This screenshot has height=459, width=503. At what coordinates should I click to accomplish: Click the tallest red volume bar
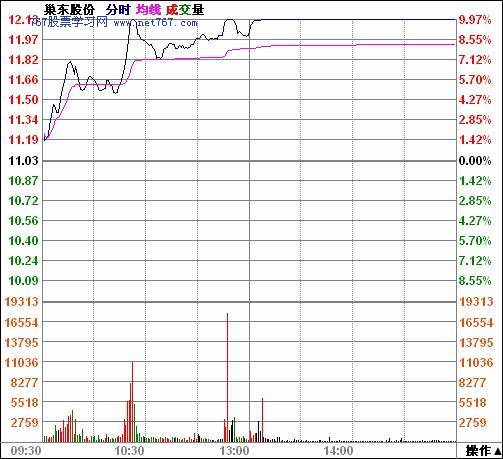tap(228, 377)
